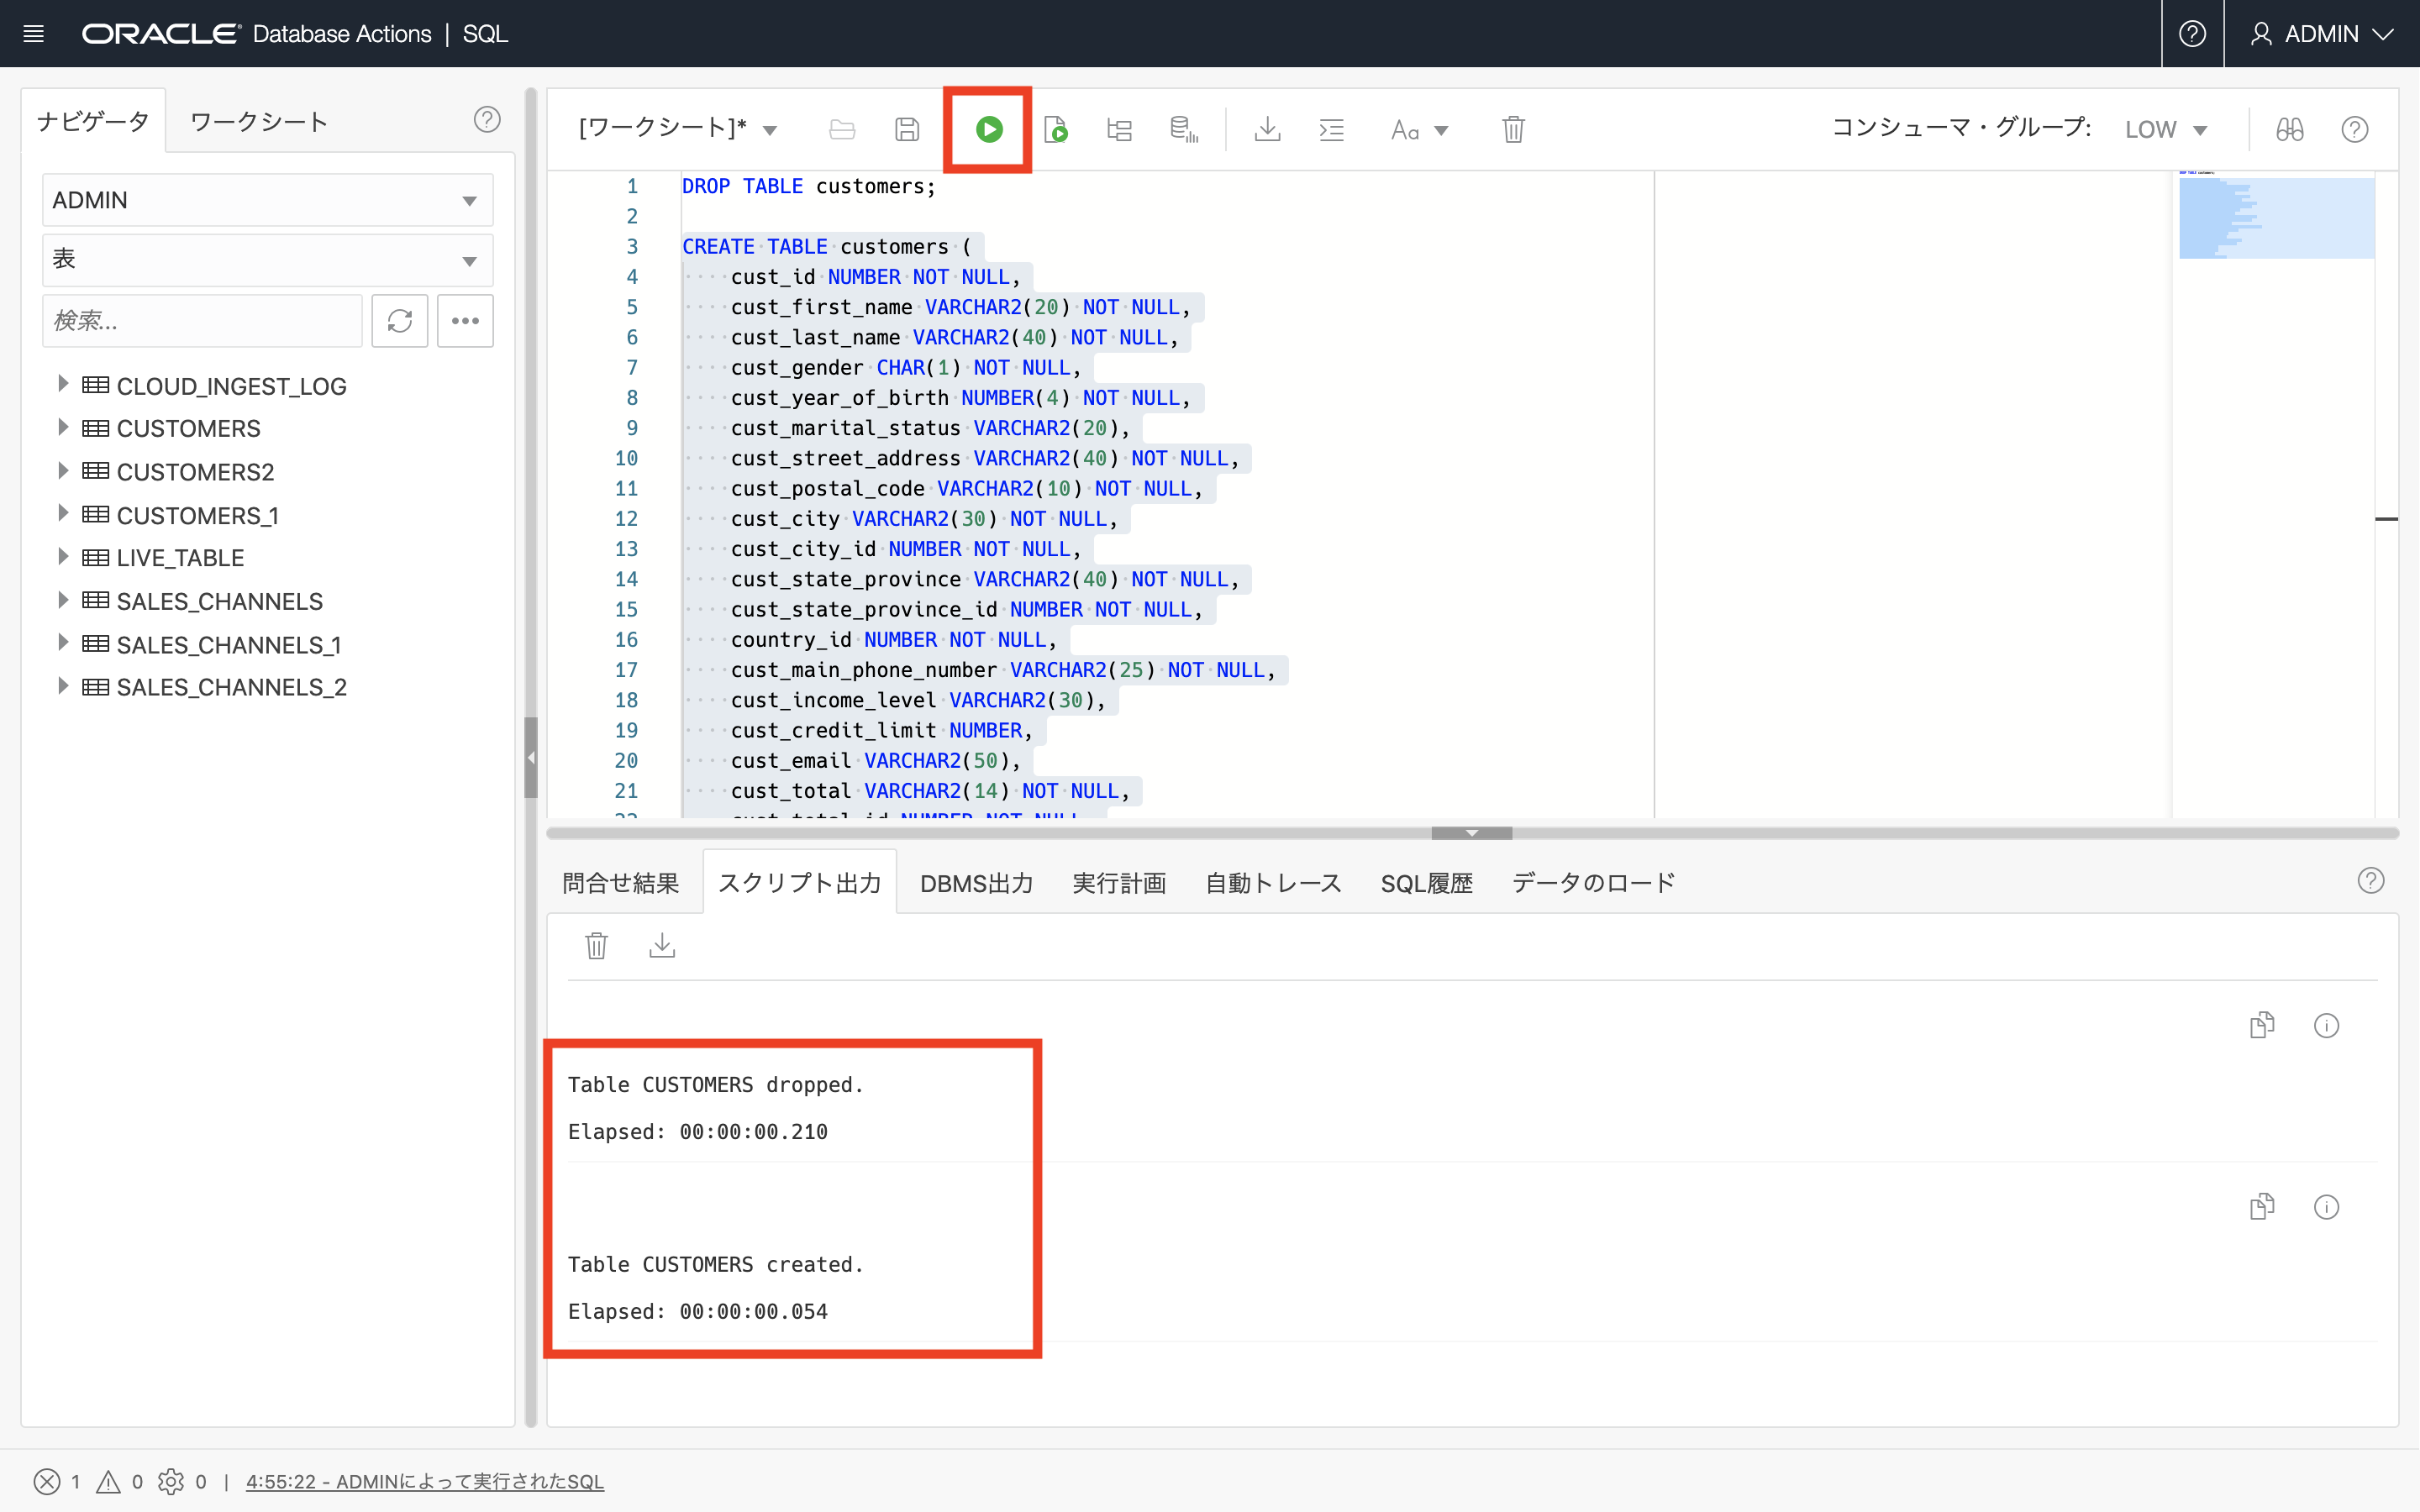
Task: Refresh the navigator object list
Action: pos(399,321)
